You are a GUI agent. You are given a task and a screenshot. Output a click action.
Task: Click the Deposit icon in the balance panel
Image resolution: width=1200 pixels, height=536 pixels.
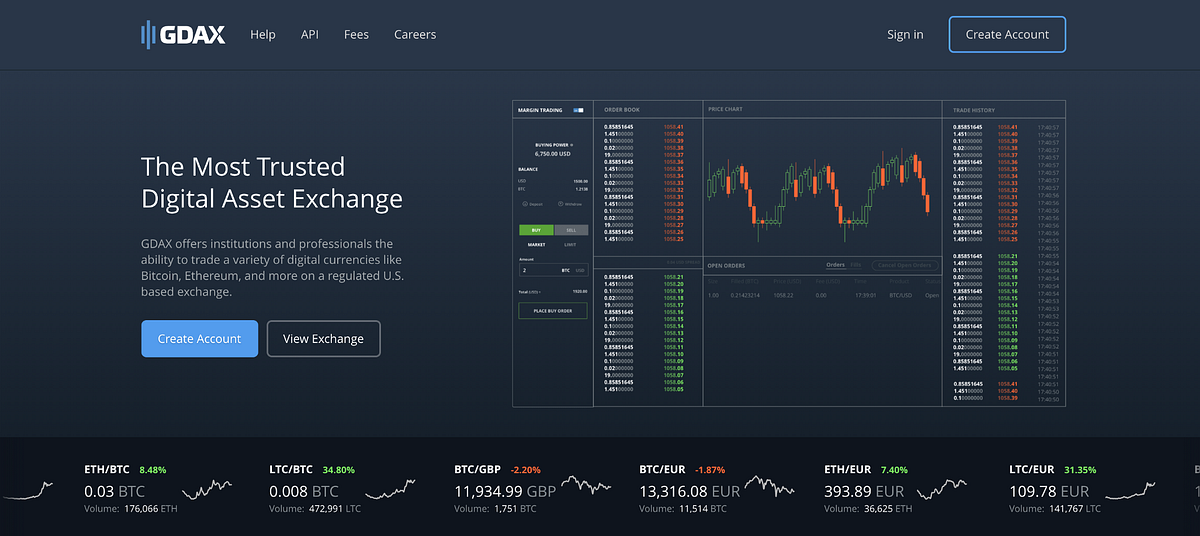coord(525,204)
